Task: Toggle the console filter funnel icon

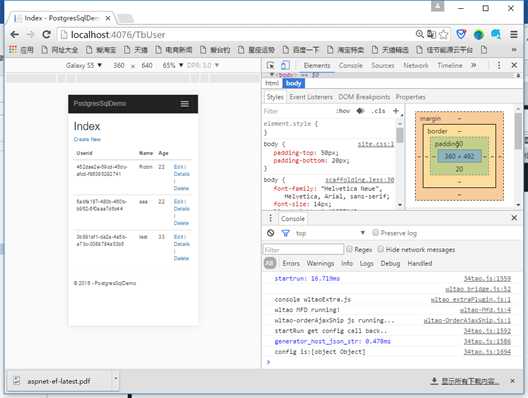Action: pos(286,233)
